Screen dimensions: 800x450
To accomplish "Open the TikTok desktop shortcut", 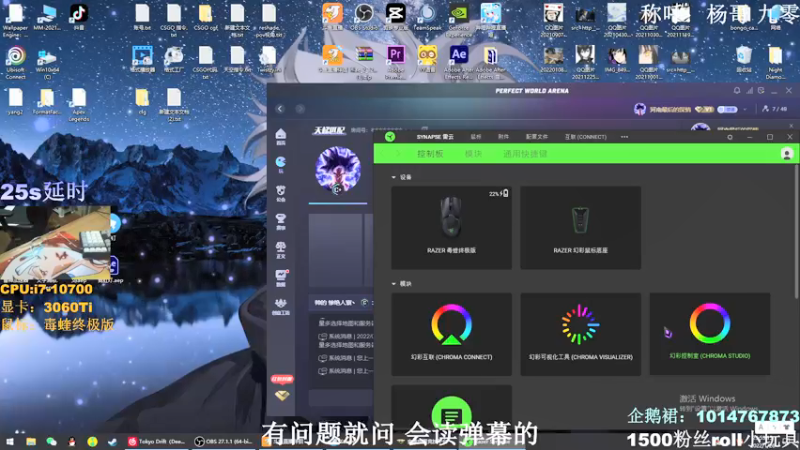I will tap(78, 17).
